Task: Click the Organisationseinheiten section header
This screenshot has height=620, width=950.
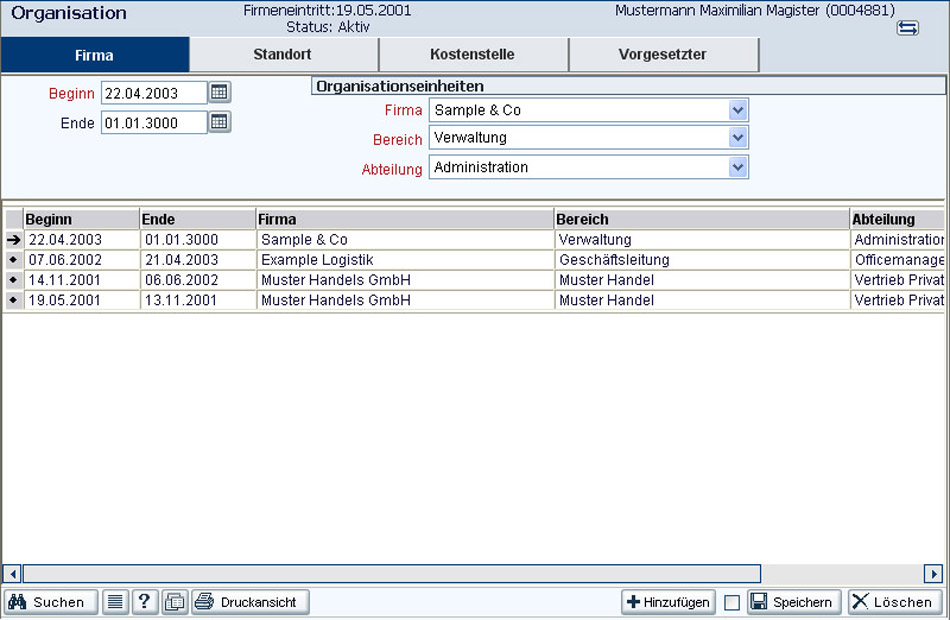Action: pyautogui.click(x=628, y=86)
